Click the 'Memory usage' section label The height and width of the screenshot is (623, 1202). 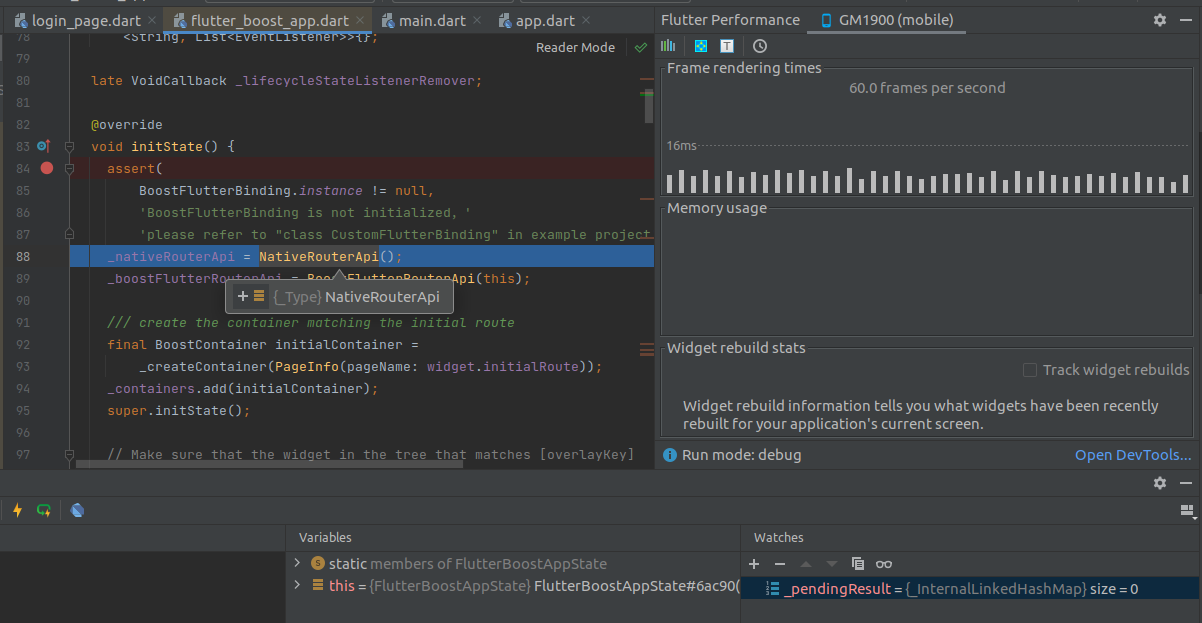[717, 208]
